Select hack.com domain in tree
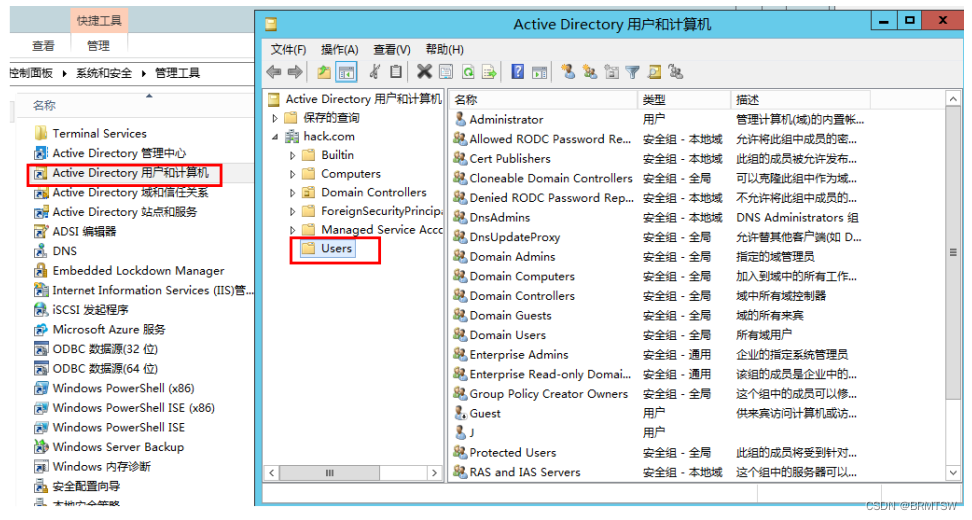 [x=329, y=136]
